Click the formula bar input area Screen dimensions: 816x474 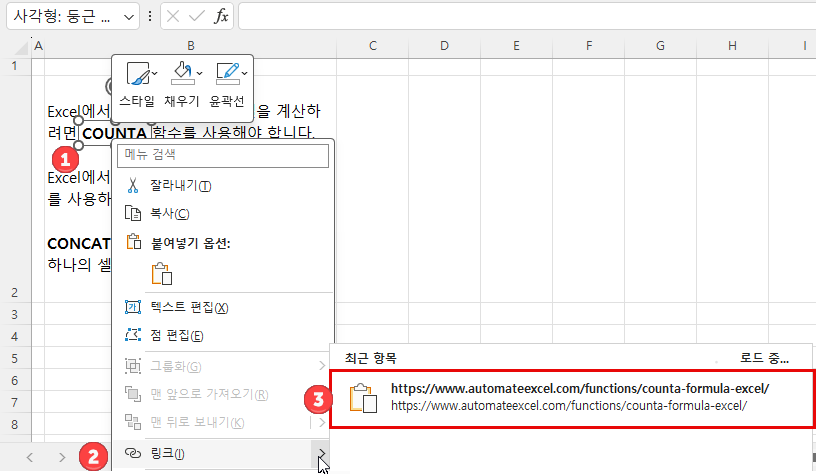point(527,16)
